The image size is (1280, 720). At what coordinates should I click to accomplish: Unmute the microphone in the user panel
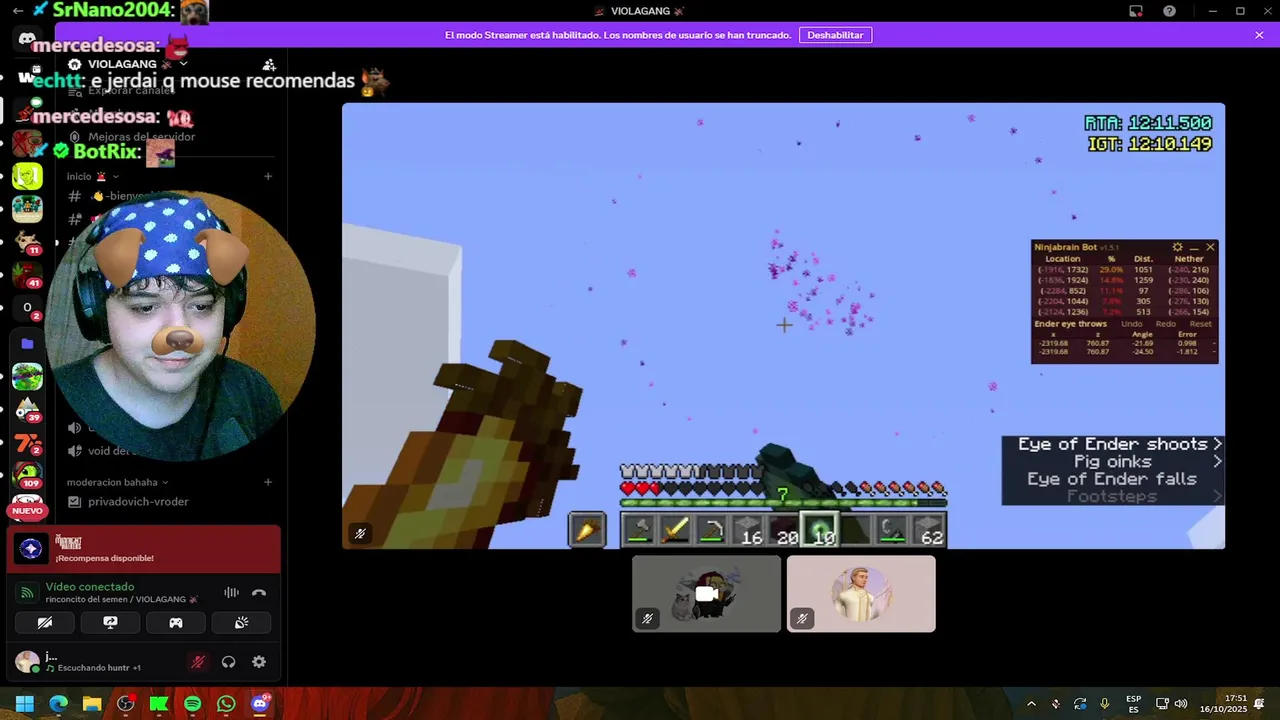(x=198, y=662)
